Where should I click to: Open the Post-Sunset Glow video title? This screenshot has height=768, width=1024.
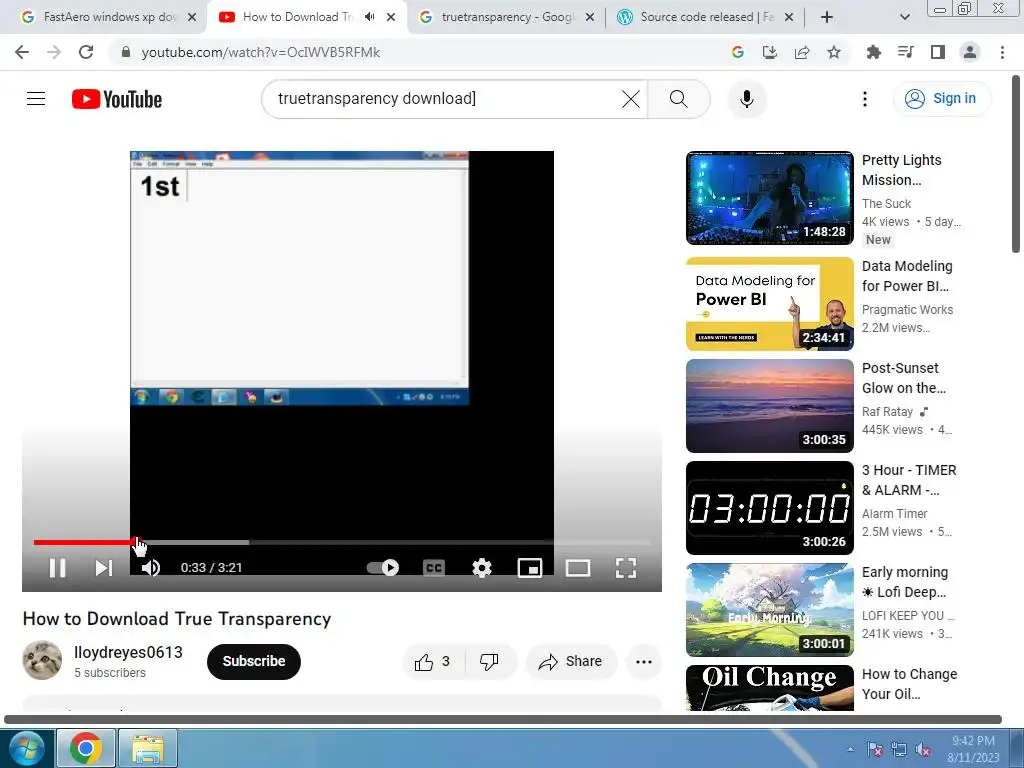point(904,378)
